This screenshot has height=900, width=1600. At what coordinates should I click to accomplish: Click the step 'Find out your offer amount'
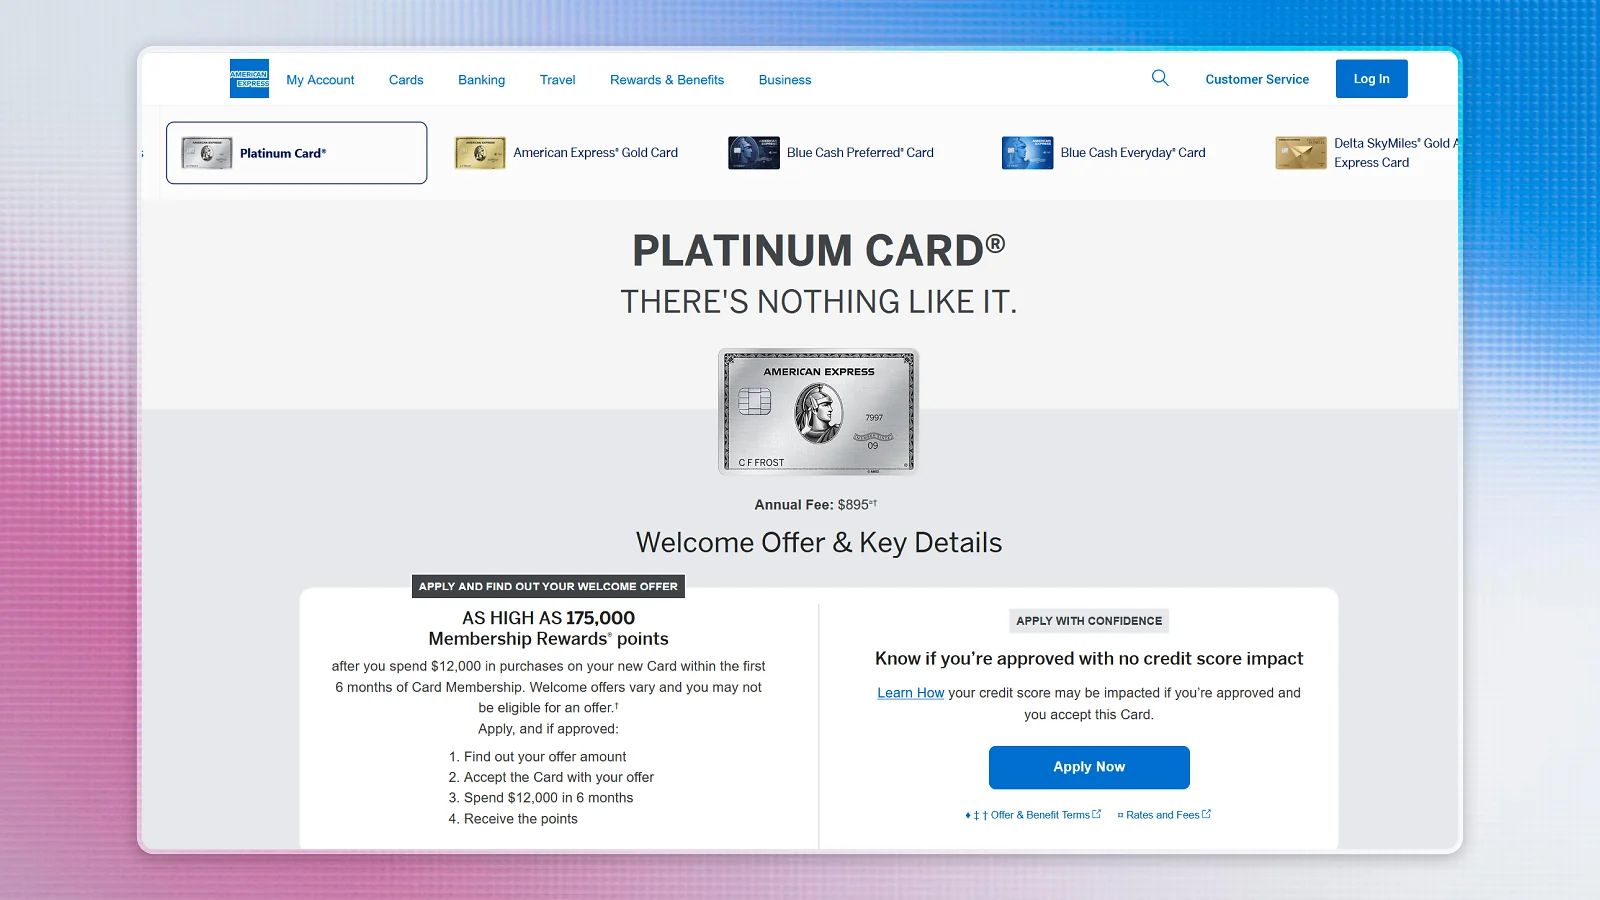tap(545, 757)
